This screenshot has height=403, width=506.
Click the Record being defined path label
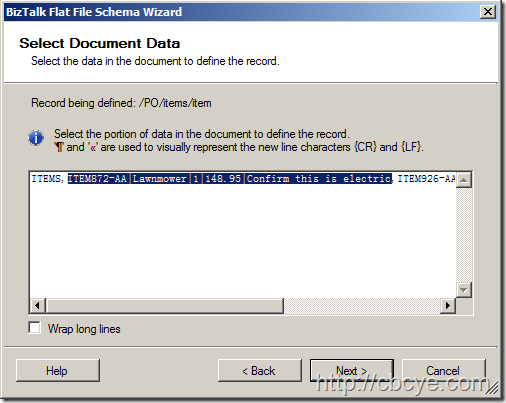point(121,103)
